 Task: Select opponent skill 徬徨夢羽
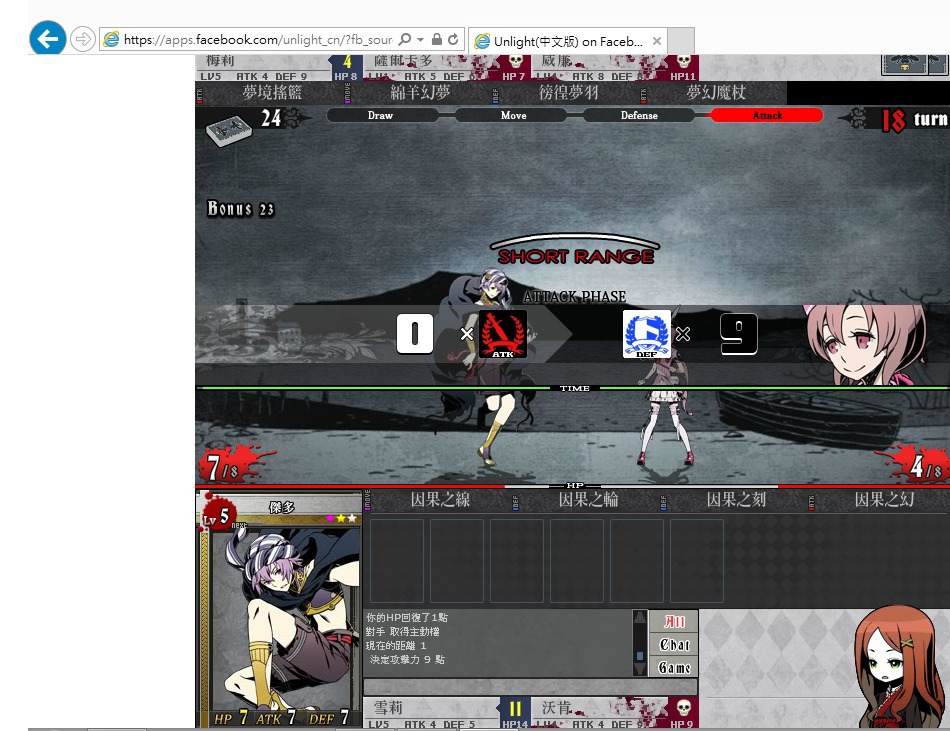568,93
